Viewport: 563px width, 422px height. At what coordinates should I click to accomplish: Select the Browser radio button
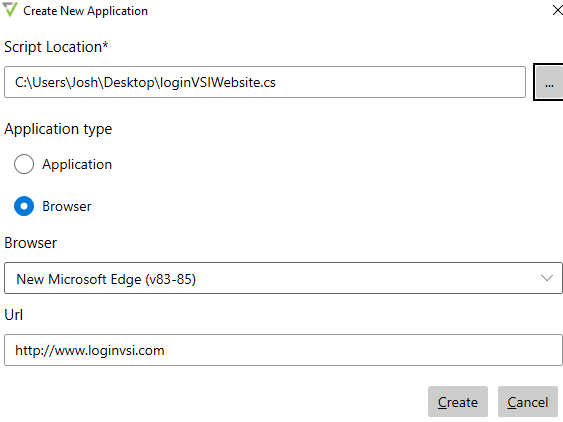point(24,206)
